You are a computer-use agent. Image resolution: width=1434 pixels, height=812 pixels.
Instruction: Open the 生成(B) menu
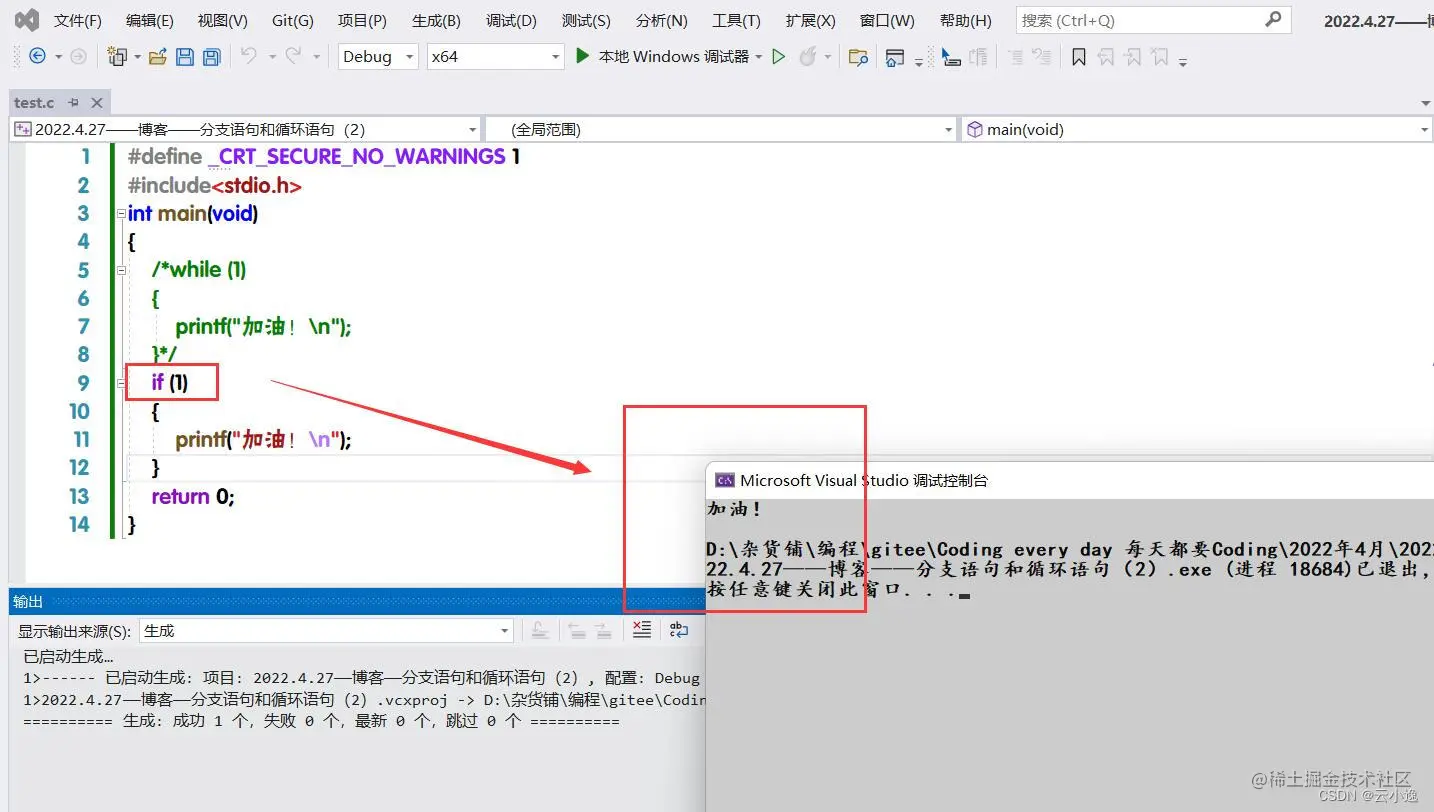(x=436, y=20)
